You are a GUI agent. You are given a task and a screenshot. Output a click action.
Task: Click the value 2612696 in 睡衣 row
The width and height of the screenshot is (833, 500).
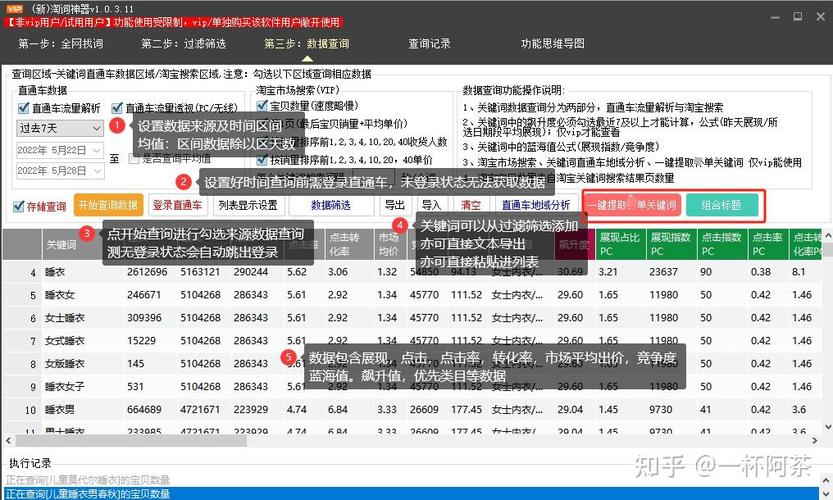pos(147,272)
